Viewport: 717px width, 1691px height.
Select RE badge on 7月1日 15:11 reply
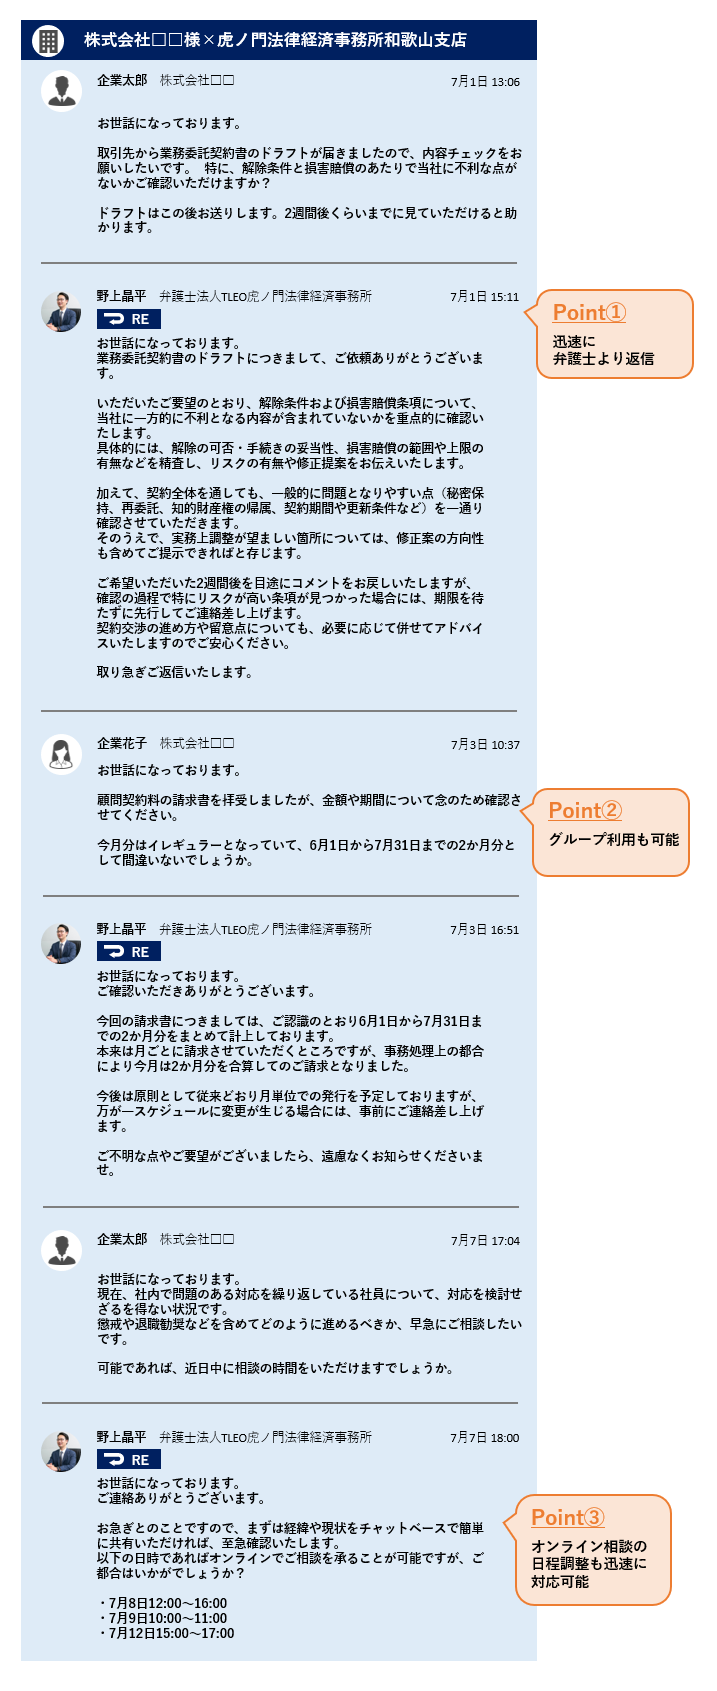[x=129, y=319]
